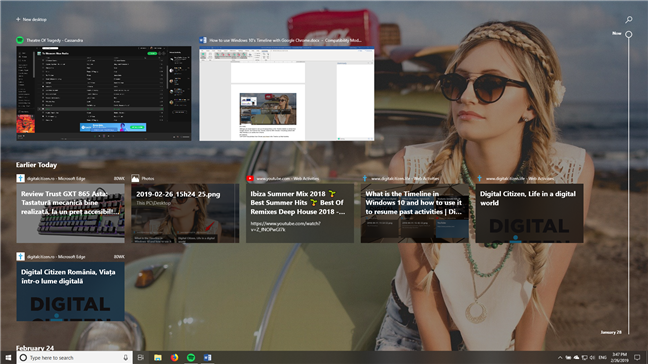Open the 2019-02-26_15h24_25.png Photos activity

pyautogui.click(x=185, y=213)
